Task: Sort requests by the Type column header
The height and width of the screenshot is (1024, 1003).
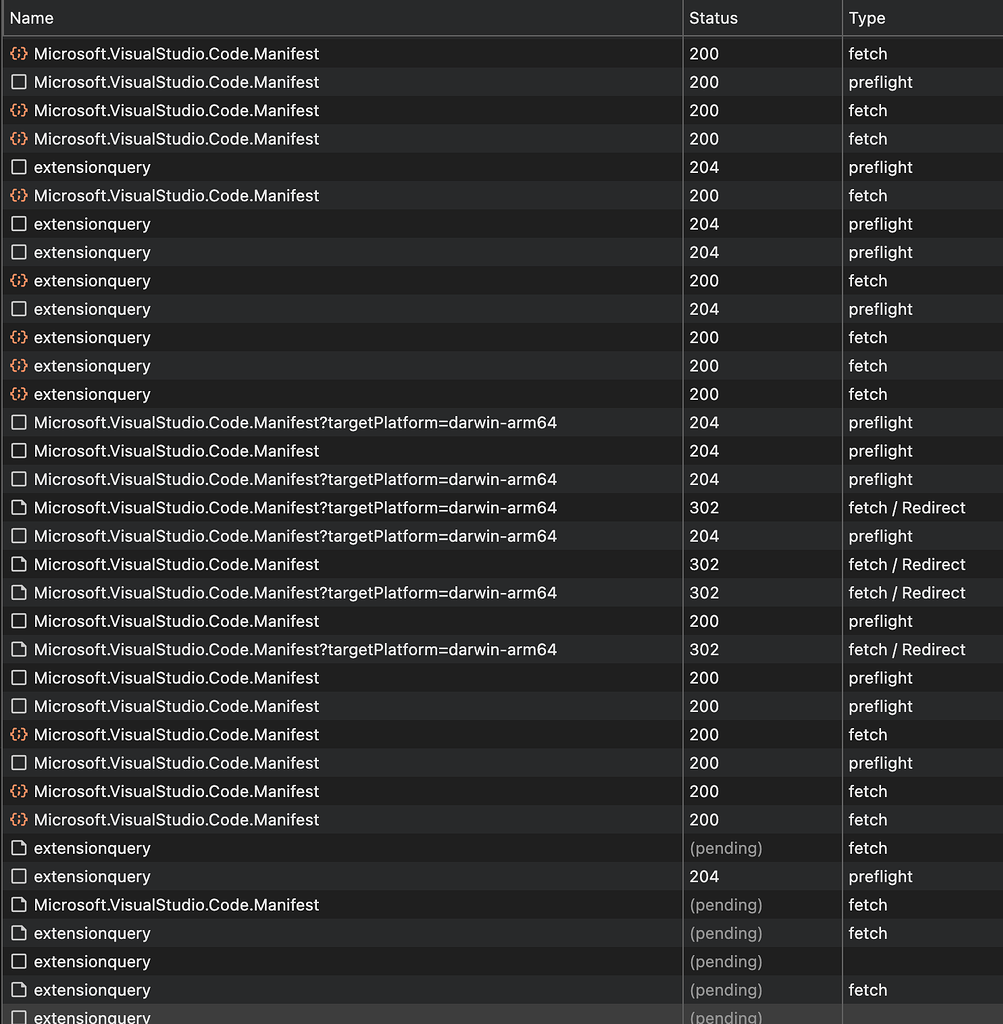Action: [866, 18]
